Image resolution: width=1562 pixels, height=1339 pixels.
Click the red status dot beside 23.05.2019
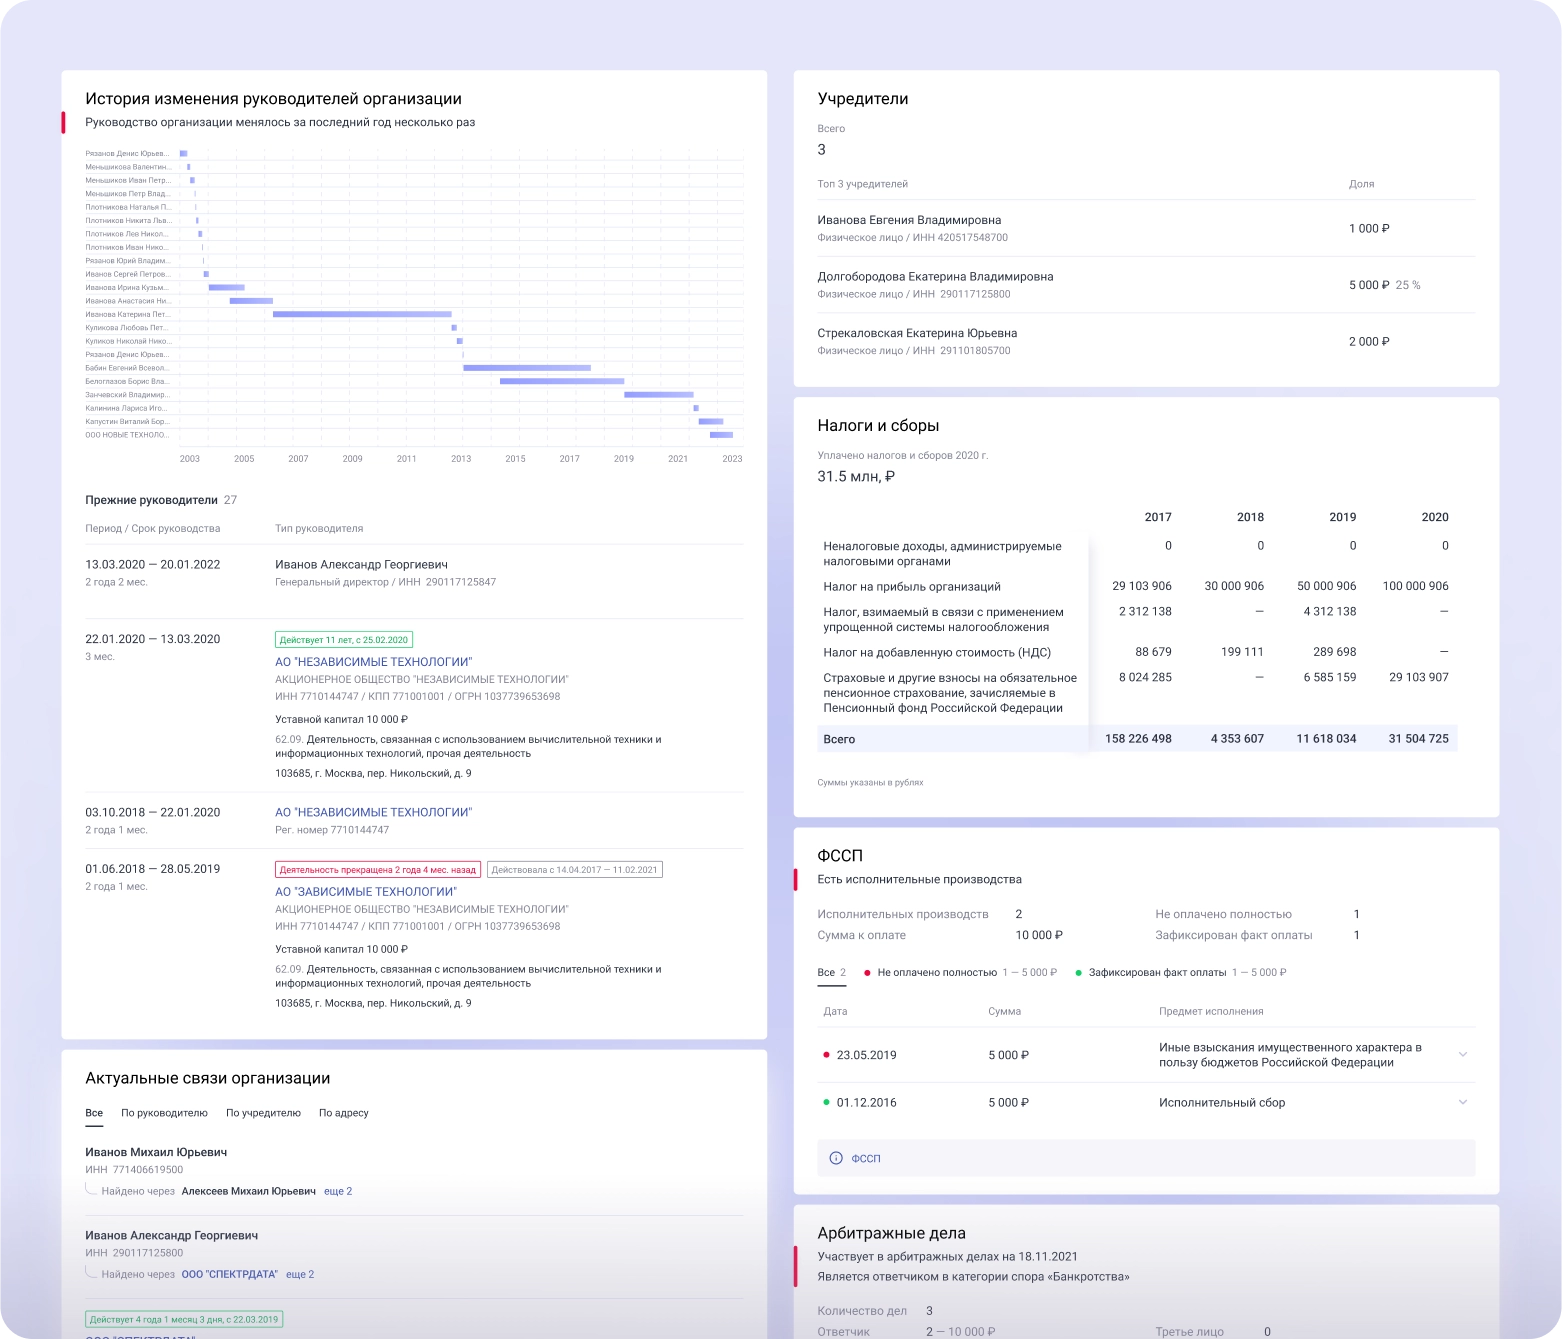coord(826,1055)
